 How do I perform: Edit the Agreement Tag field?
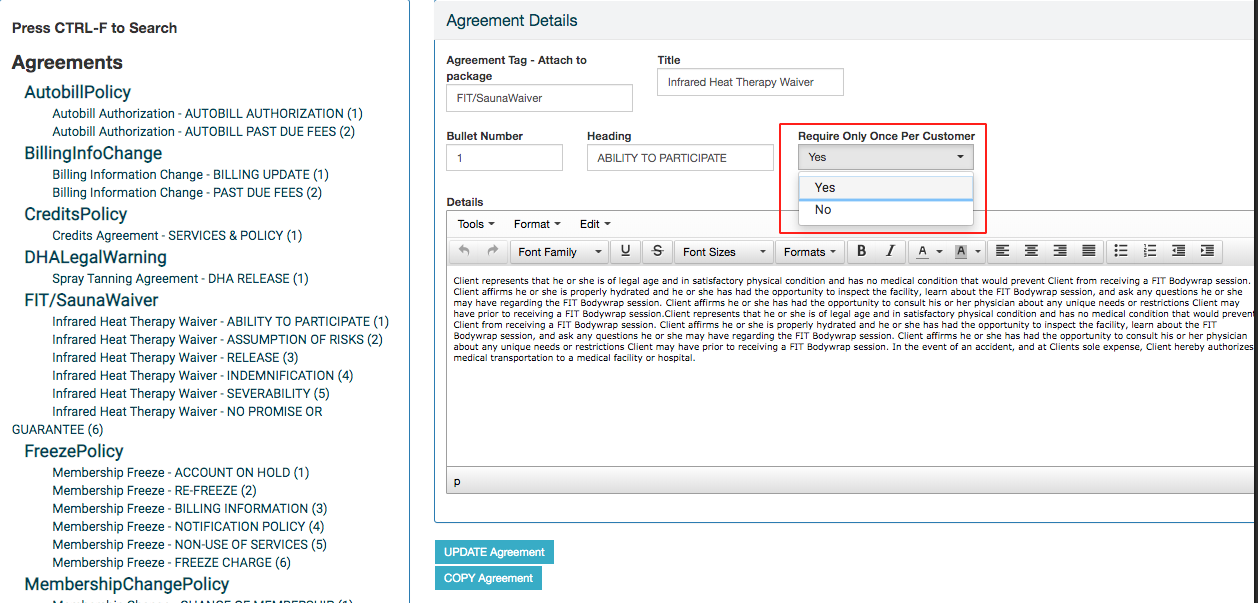pyautogui.click(x=539, y=98)
